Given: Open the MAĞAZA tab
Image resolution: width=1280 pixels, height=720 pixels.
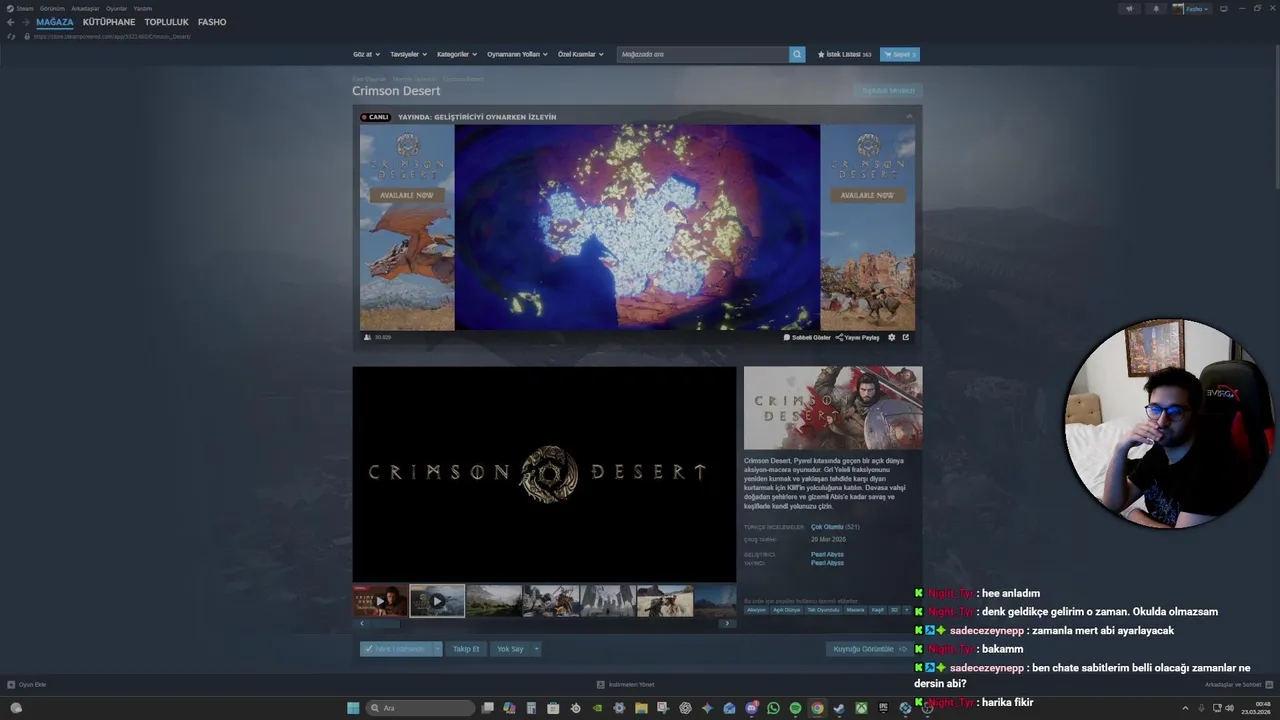Looking at the screenshot, I should click(x=55, y=22).
